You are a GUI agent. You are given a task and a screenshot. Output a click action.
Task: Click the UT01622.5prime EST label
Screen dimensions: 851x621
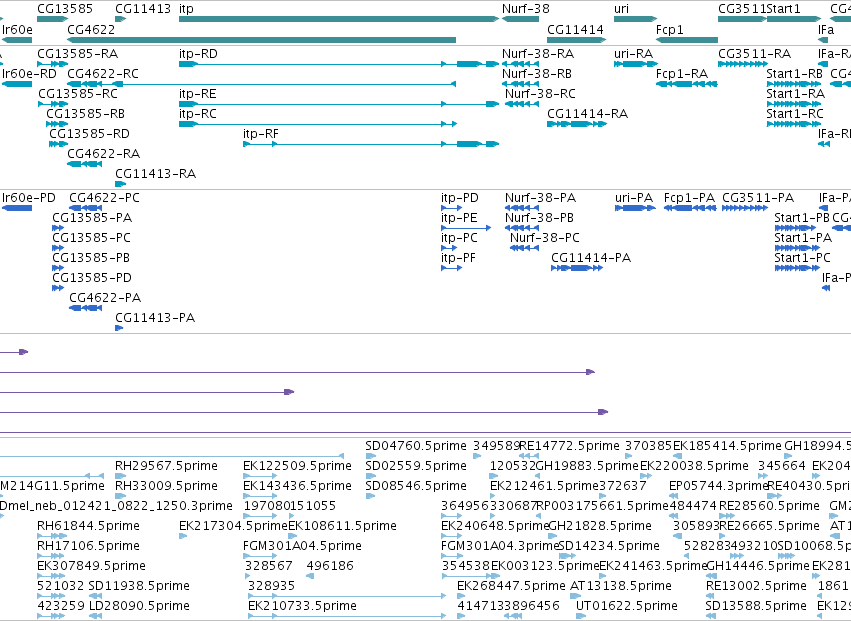[627, 606]
